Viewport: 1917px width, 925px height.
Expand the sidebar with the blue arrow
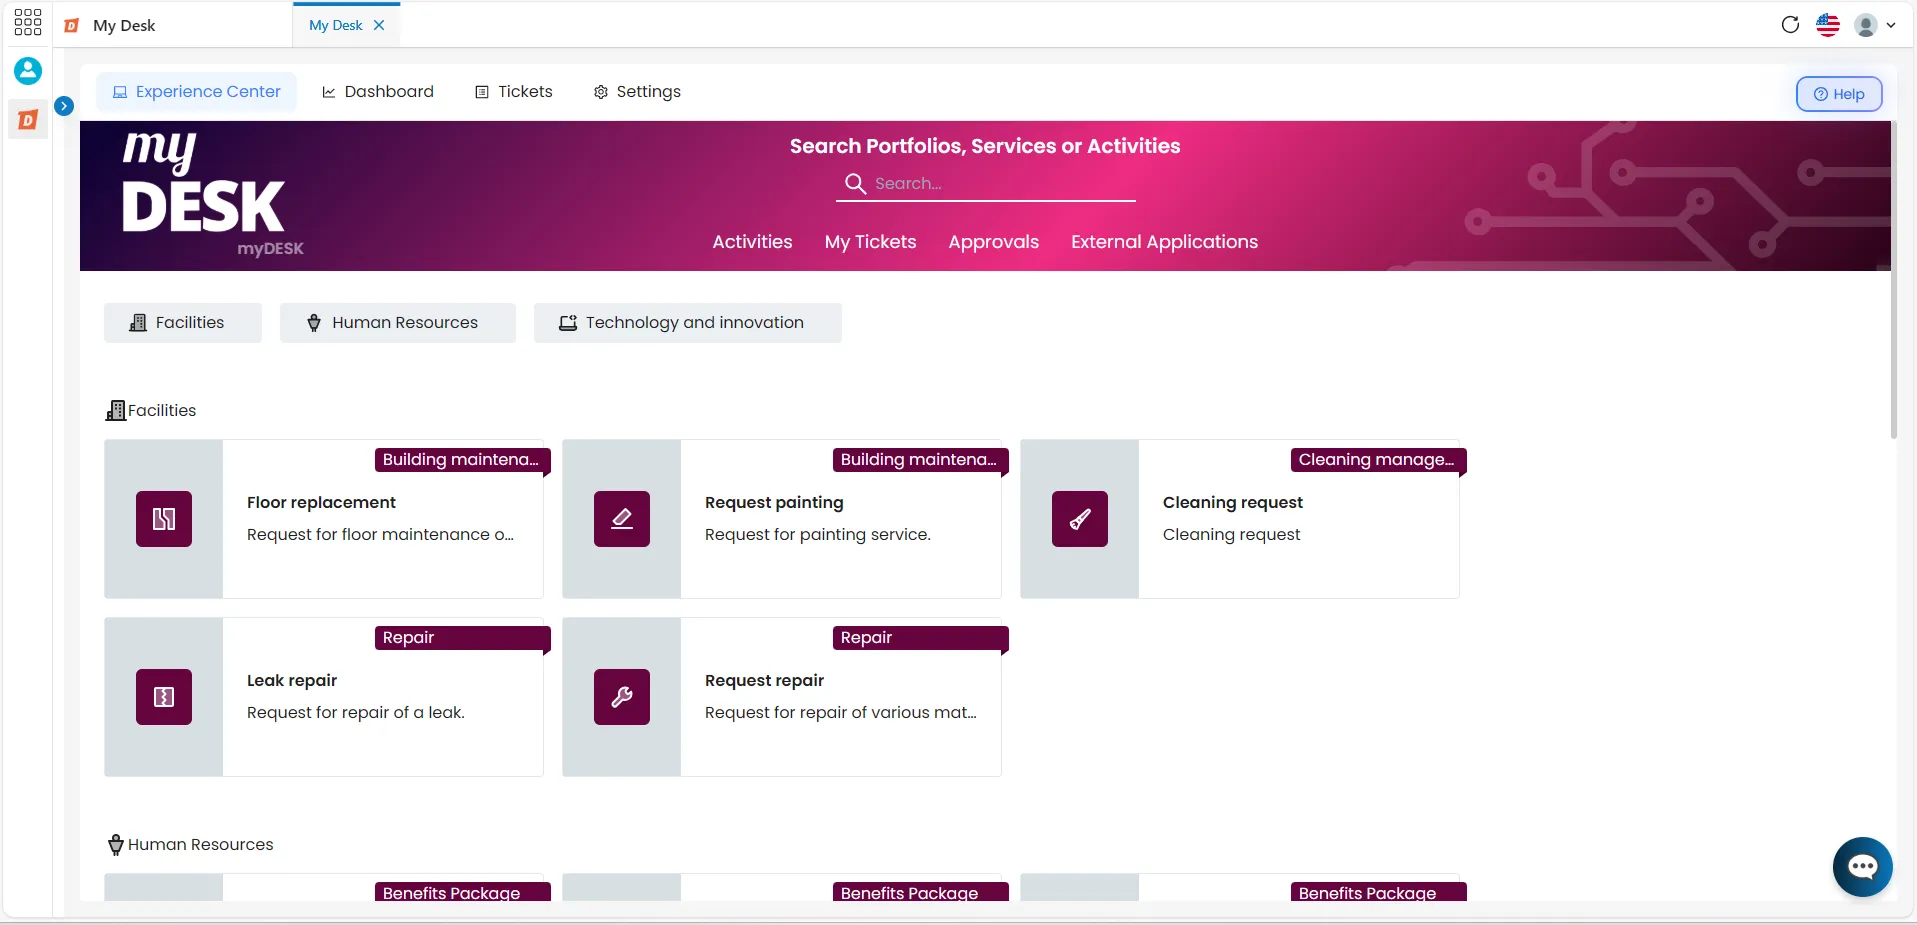pos(64,105)
